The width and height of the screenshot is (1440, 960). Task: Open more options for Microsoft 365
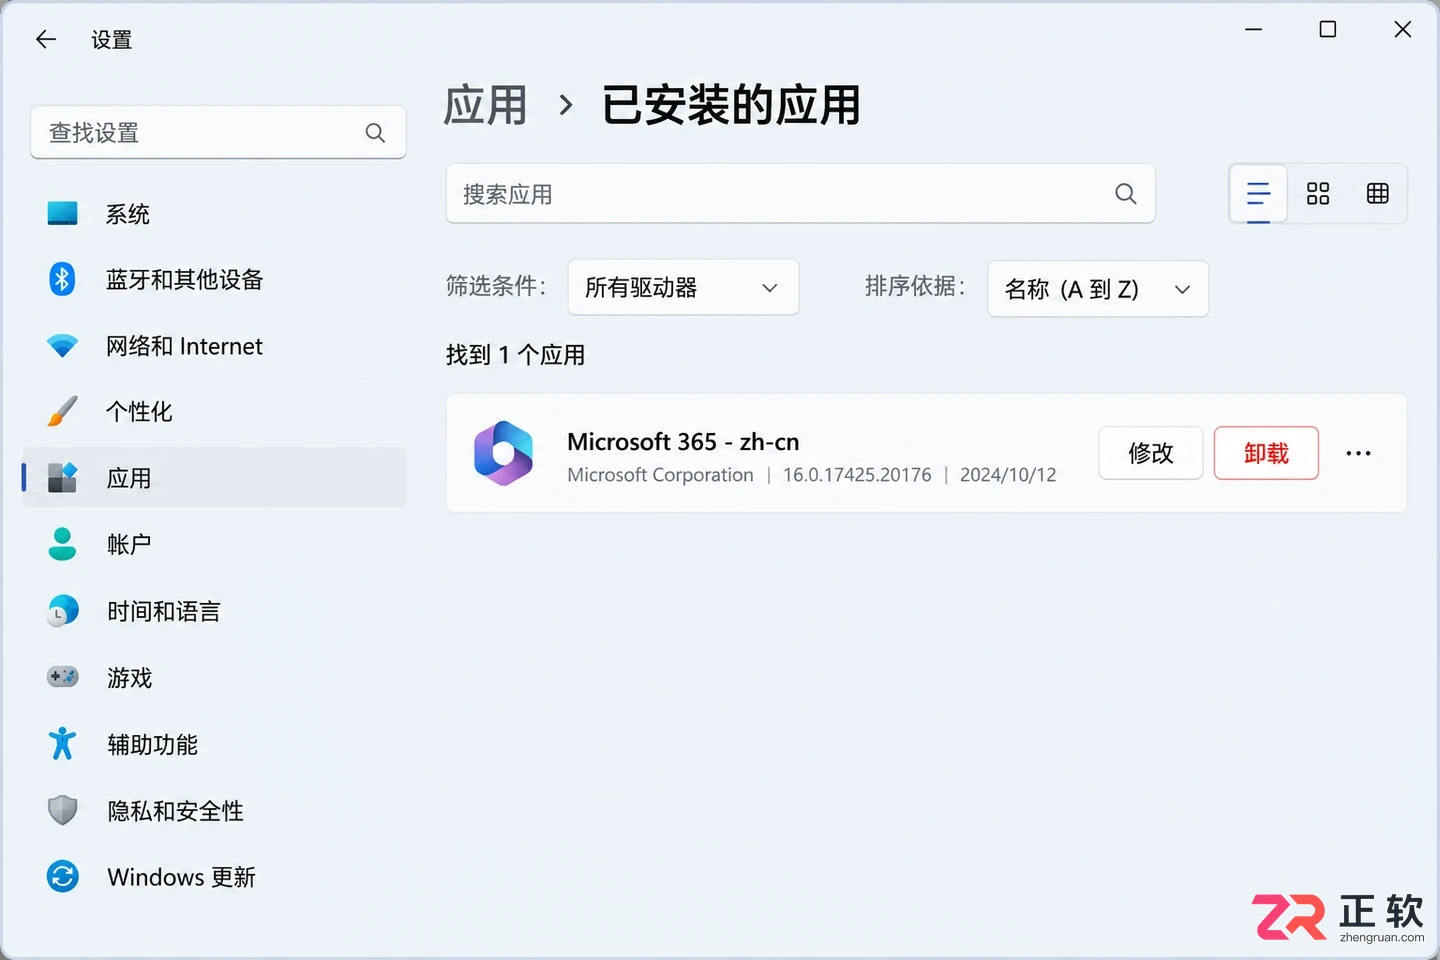click(1358, 453)
